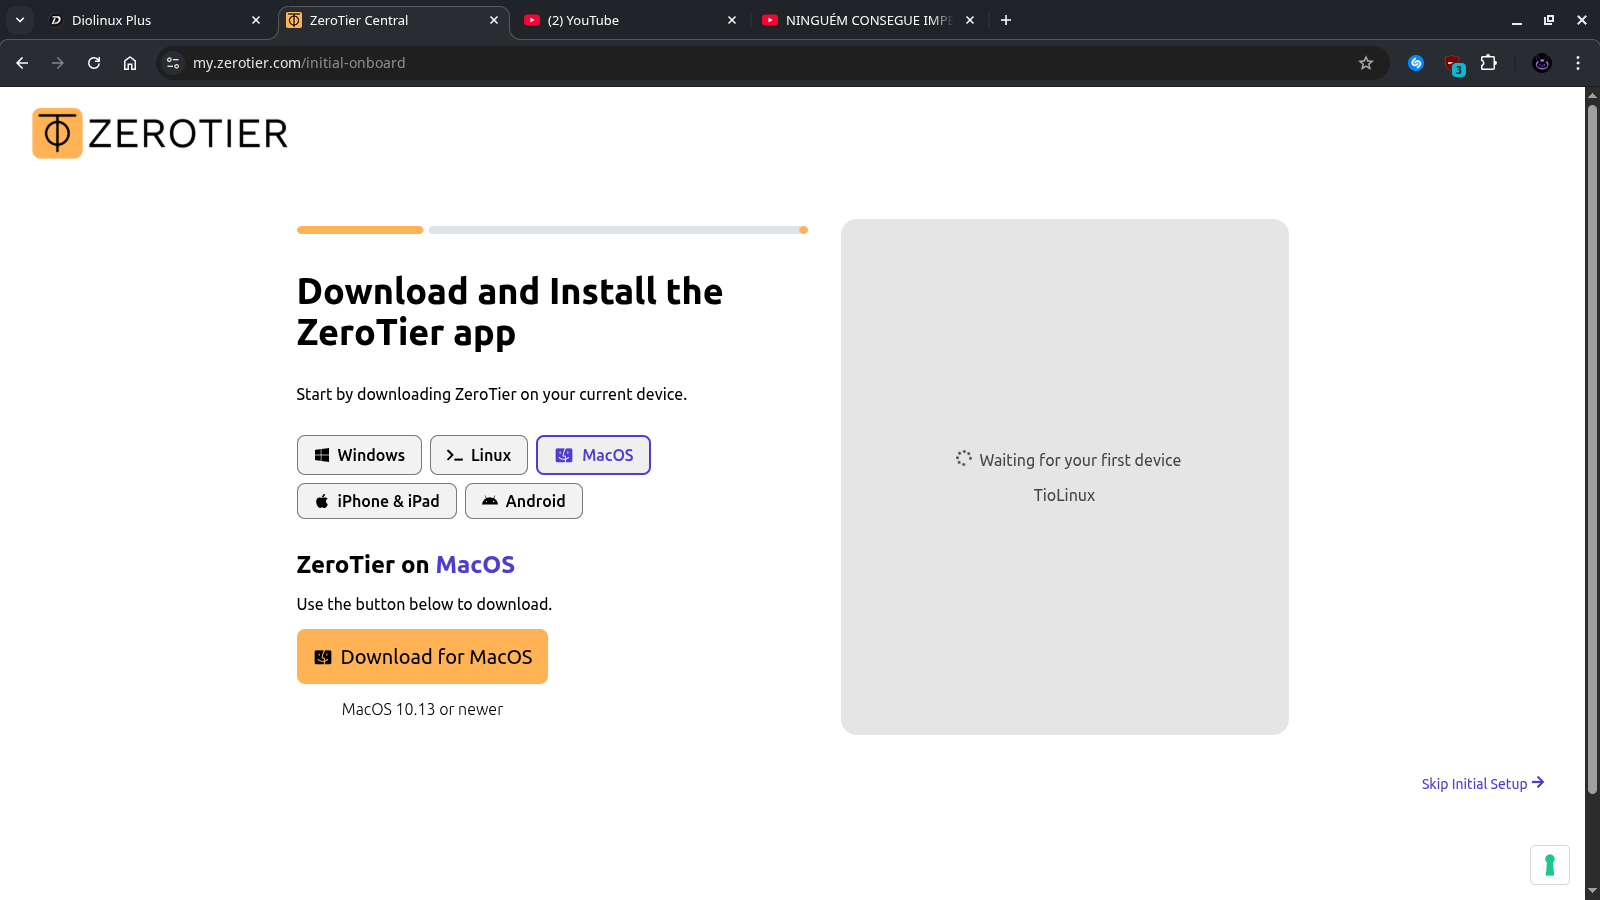This screenshot has width=1600, height=900.
Task: Switch to the NINGUÉM CONSEGUE tab
Action: pos(869,20)
